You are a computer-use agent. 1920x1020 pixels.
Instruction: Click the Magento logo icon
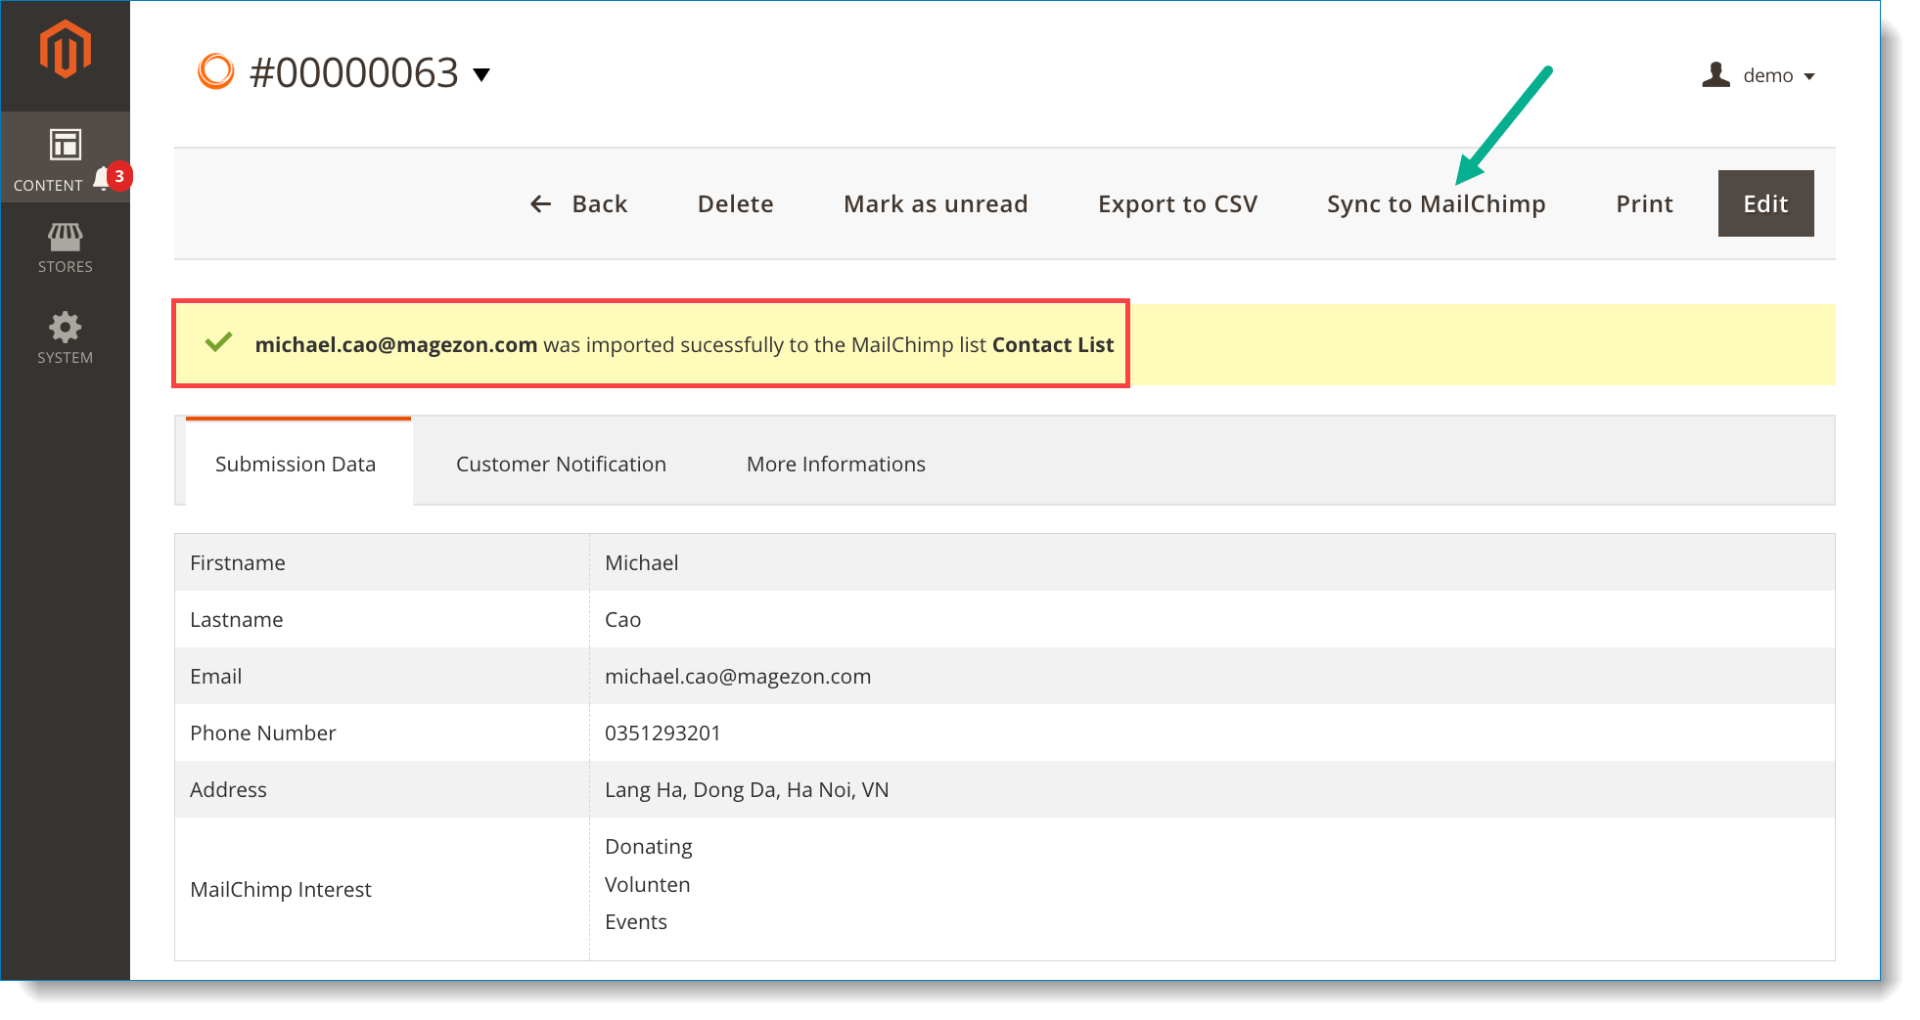click(64, 47)
